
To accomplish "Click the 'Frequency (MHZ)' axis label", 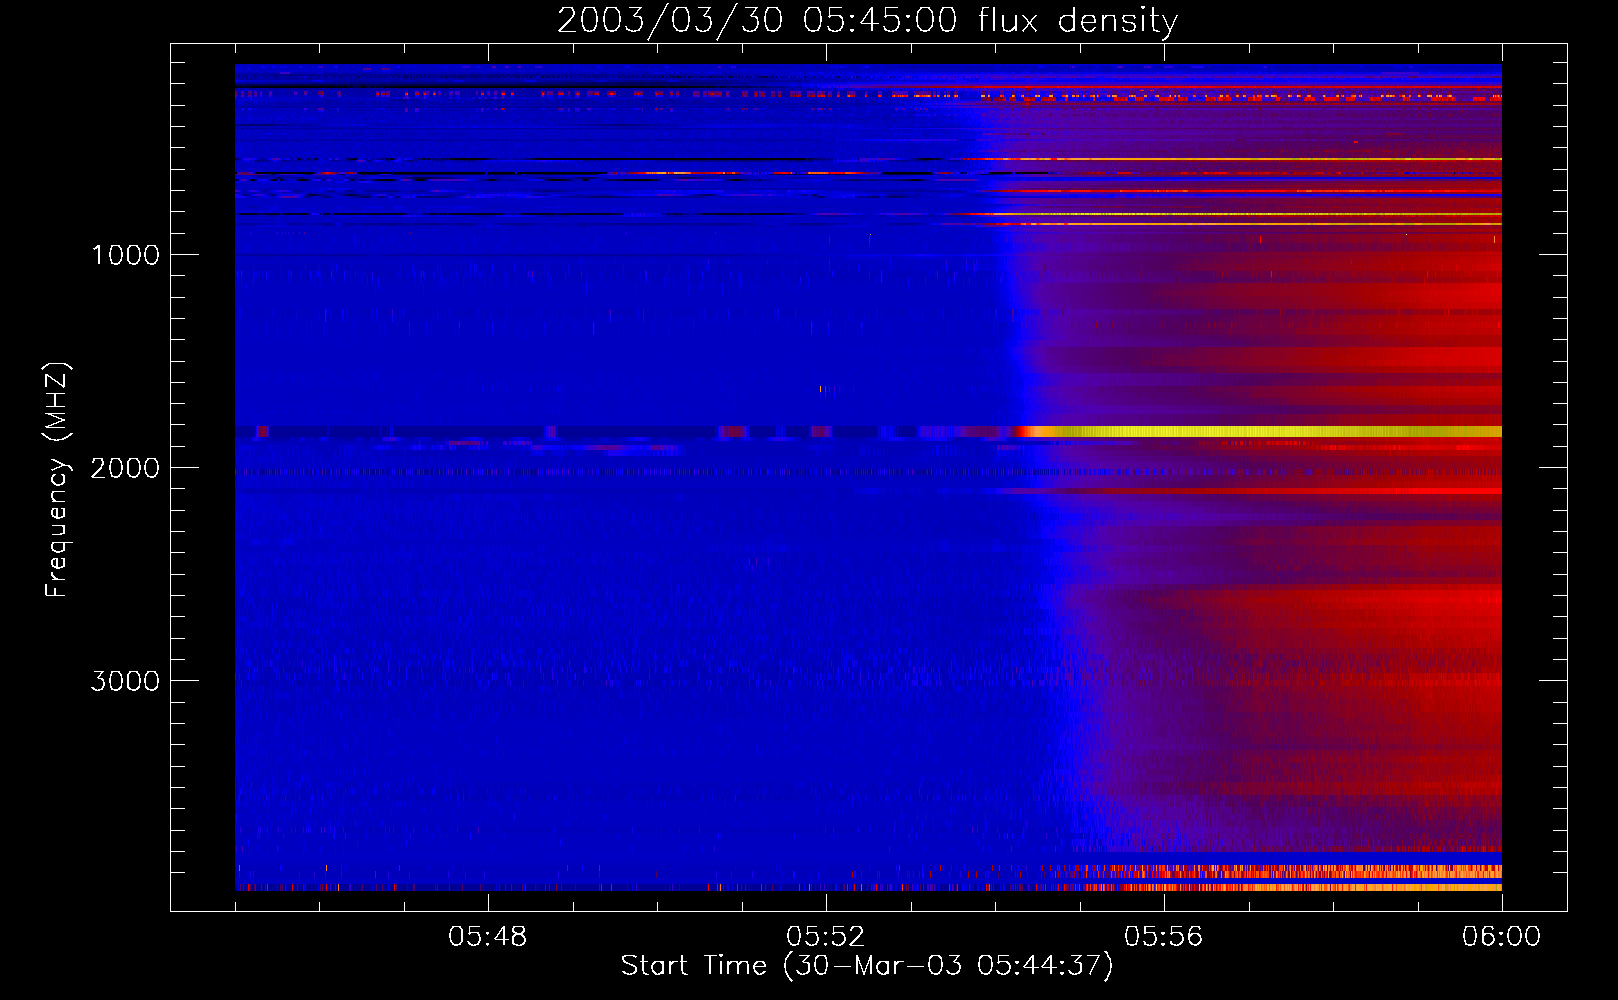I will (56, 480).
